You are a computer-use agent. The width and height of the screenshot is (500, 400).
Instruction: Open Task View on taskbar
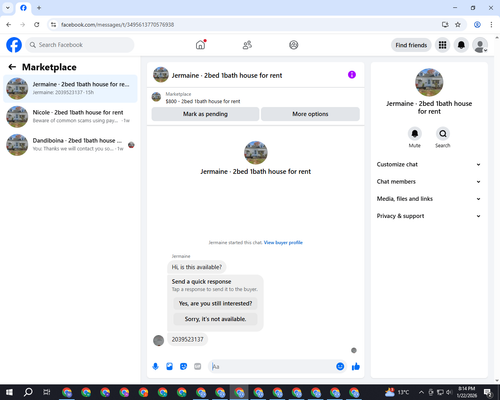(x=47, y=392)
